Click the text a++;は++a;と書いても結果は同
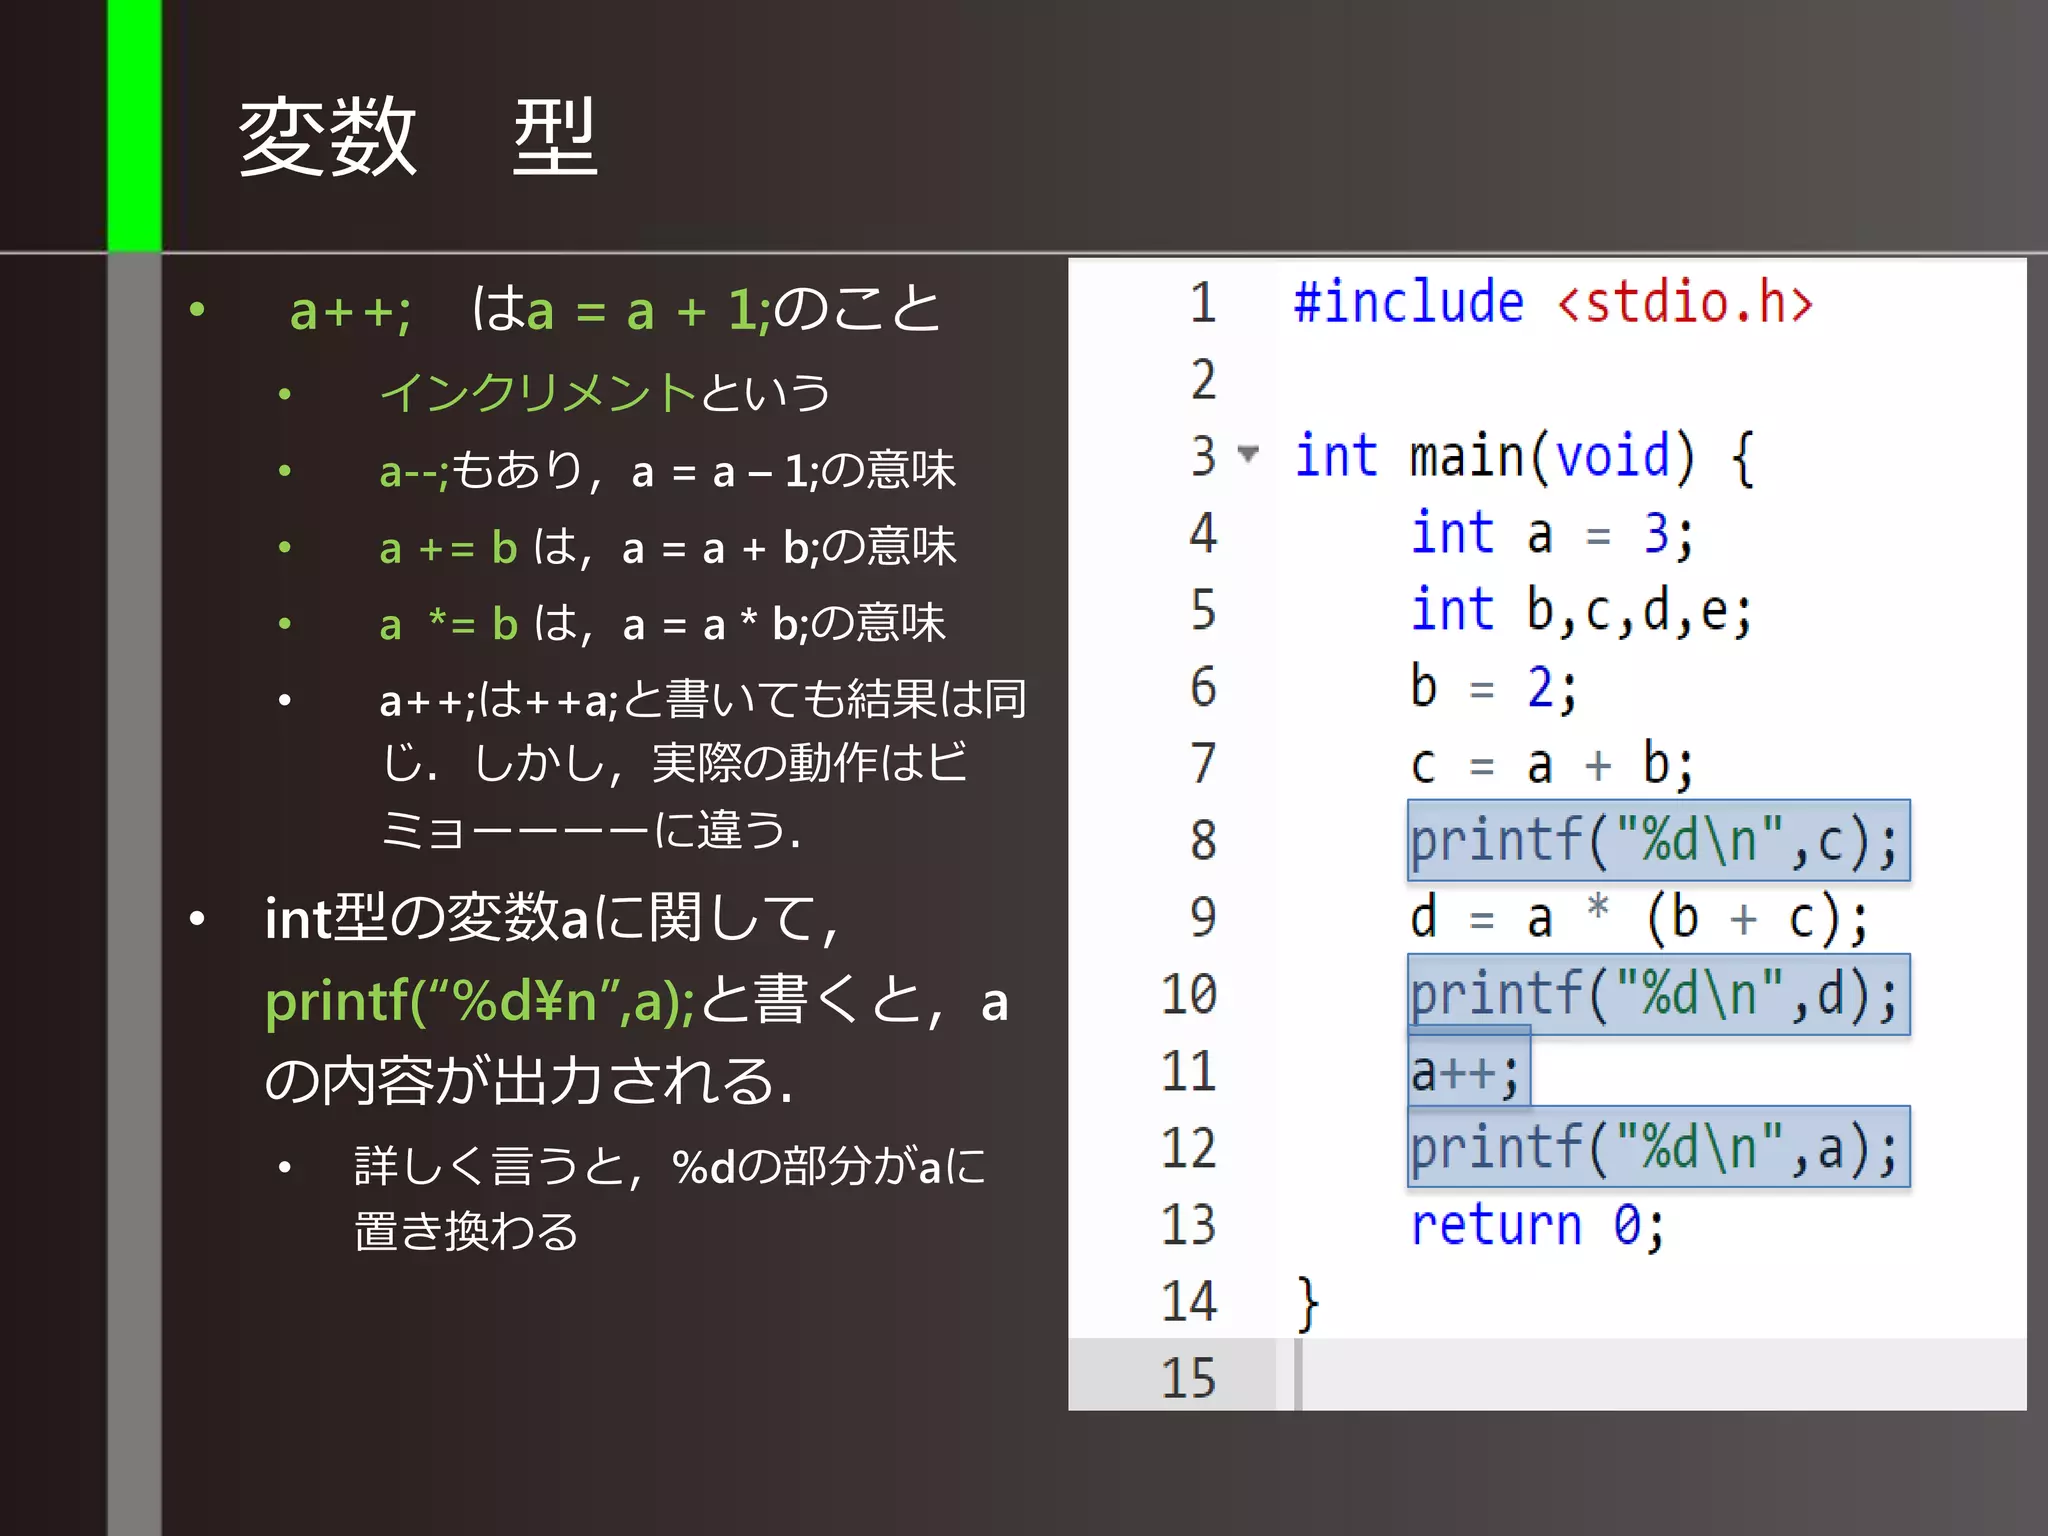Screen dimensions: 2048x1536 click(703, 699)
